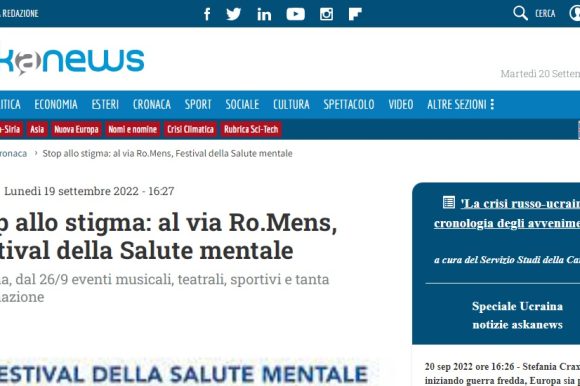This screenshot has height=386, width=580.
Task: Click 'a cura del Servizio Studi' text
Action: point(507,260)
